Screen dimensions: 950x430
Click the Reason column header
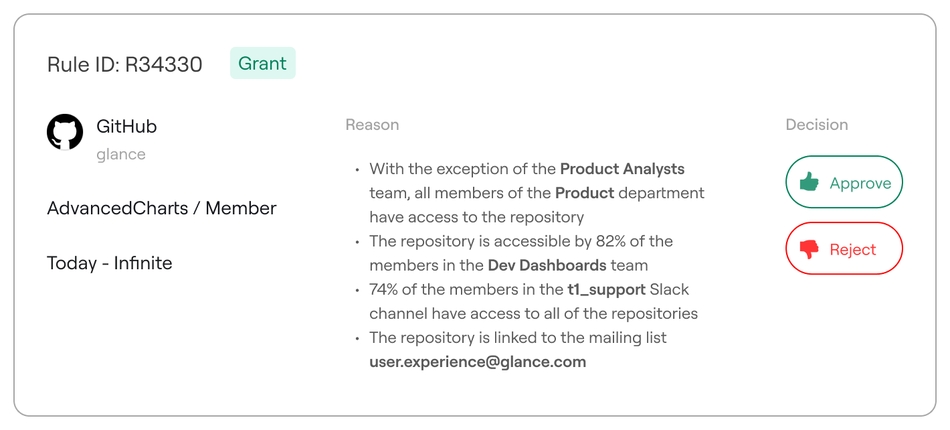click(372, 125)
